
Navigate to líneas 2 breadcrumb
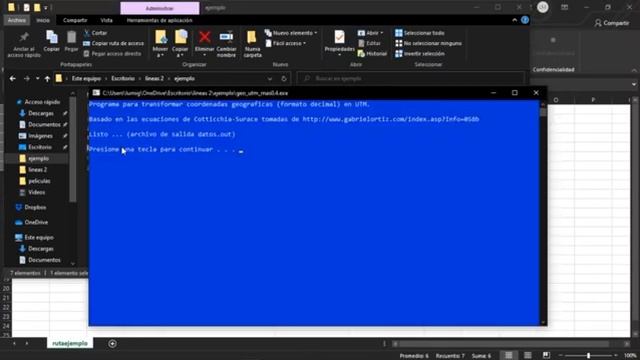(154, 78)
